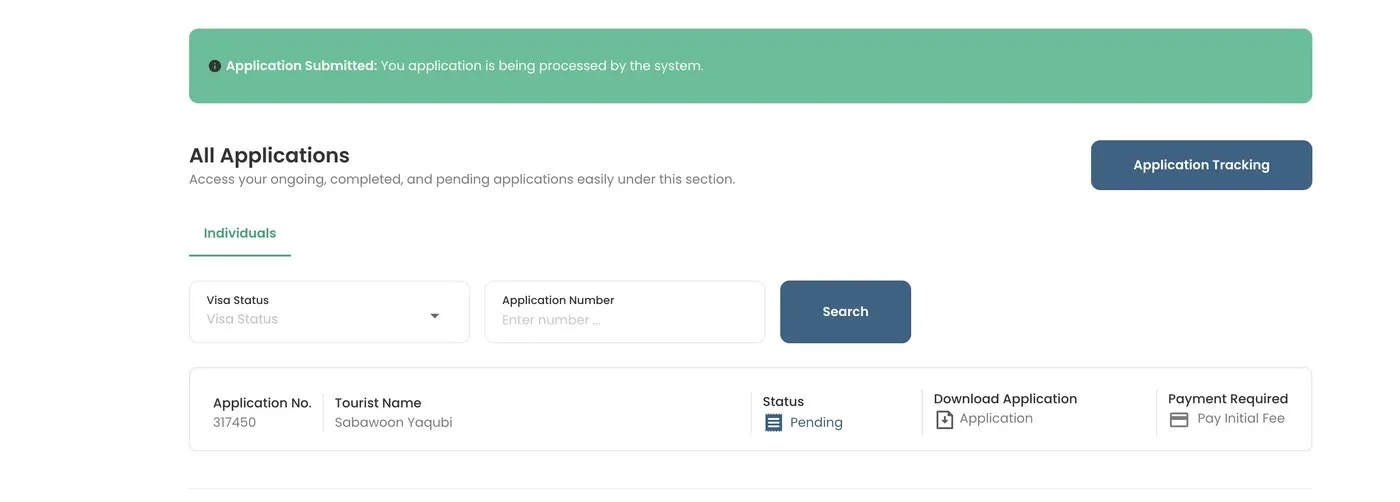The height and width of the screenshot is (502, 1400).
Task: Click the download application file icon
Action: click(x=944, y=420)
